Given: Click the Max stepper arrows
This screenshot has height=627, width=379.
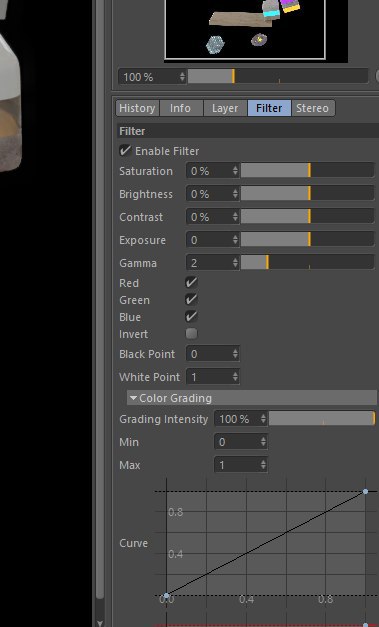Looking at the screenshot, I should click(x=263, y=465).
